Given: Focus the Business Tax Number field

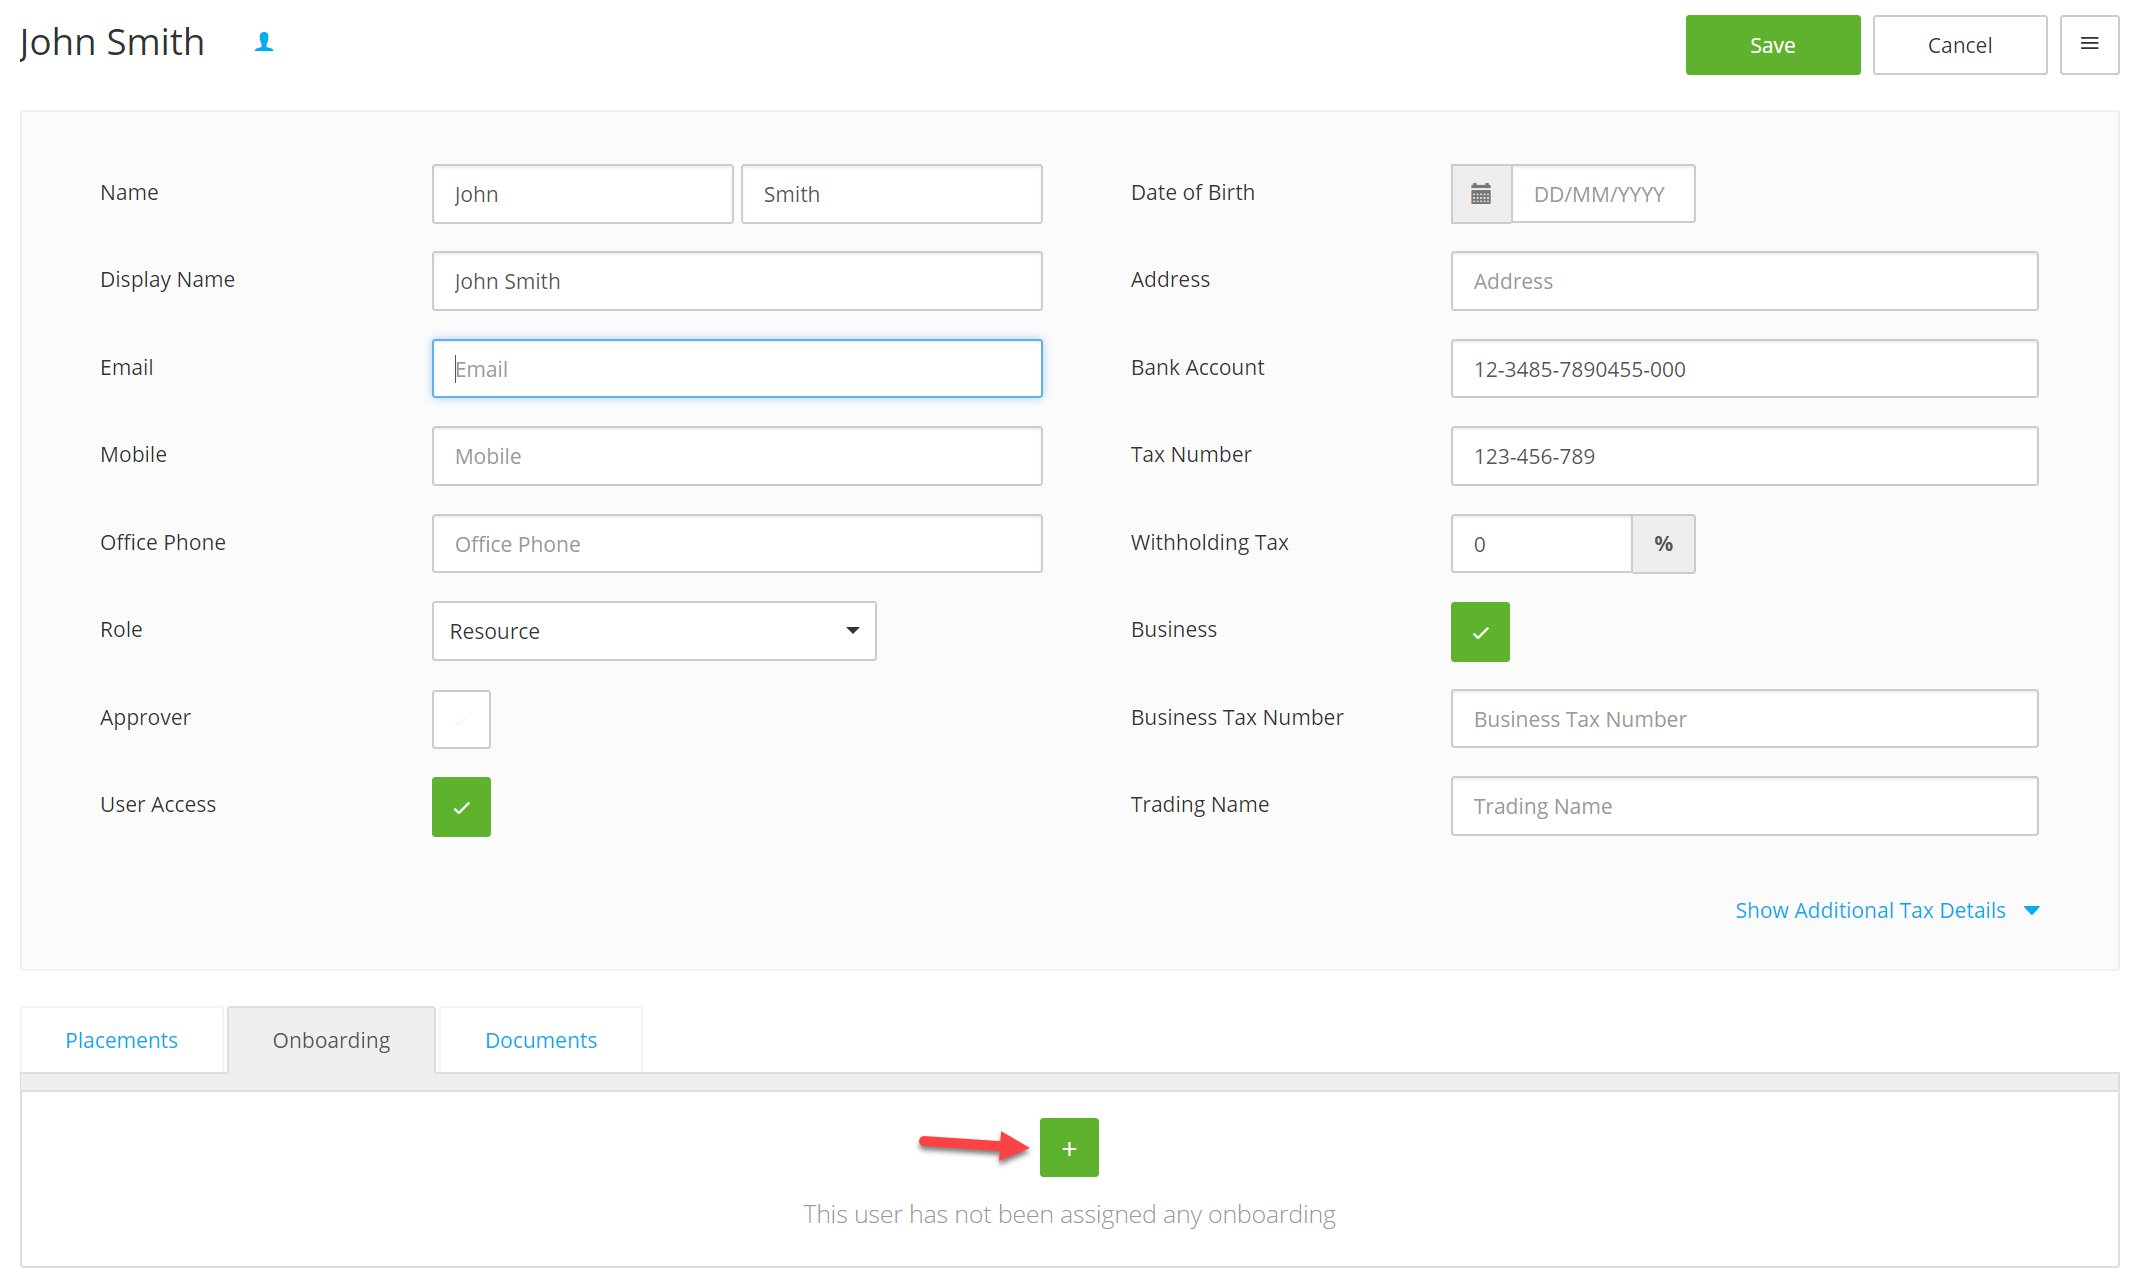Looking at the screenshot, I should coord(1744,719).
